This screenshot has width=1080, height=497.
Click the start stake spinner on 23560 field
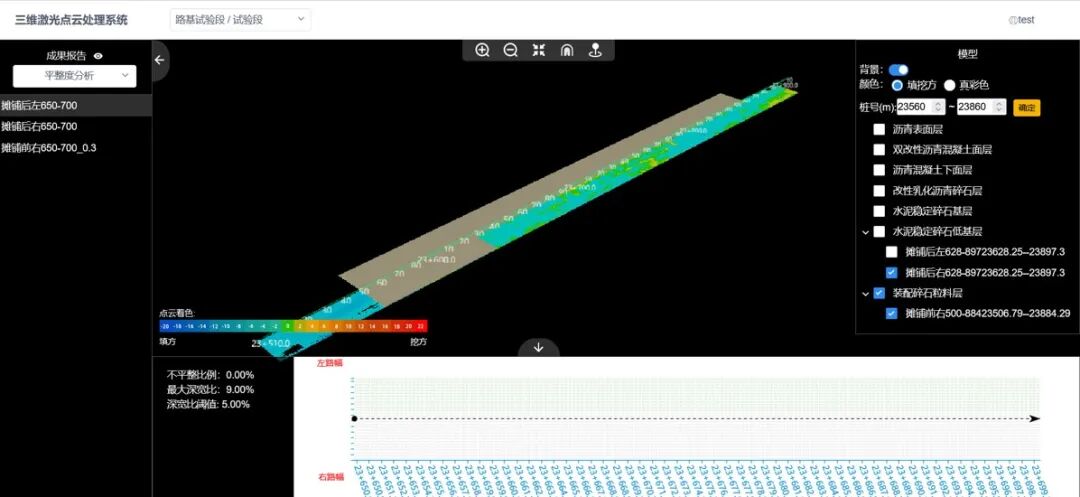click(x=937, y=107)
